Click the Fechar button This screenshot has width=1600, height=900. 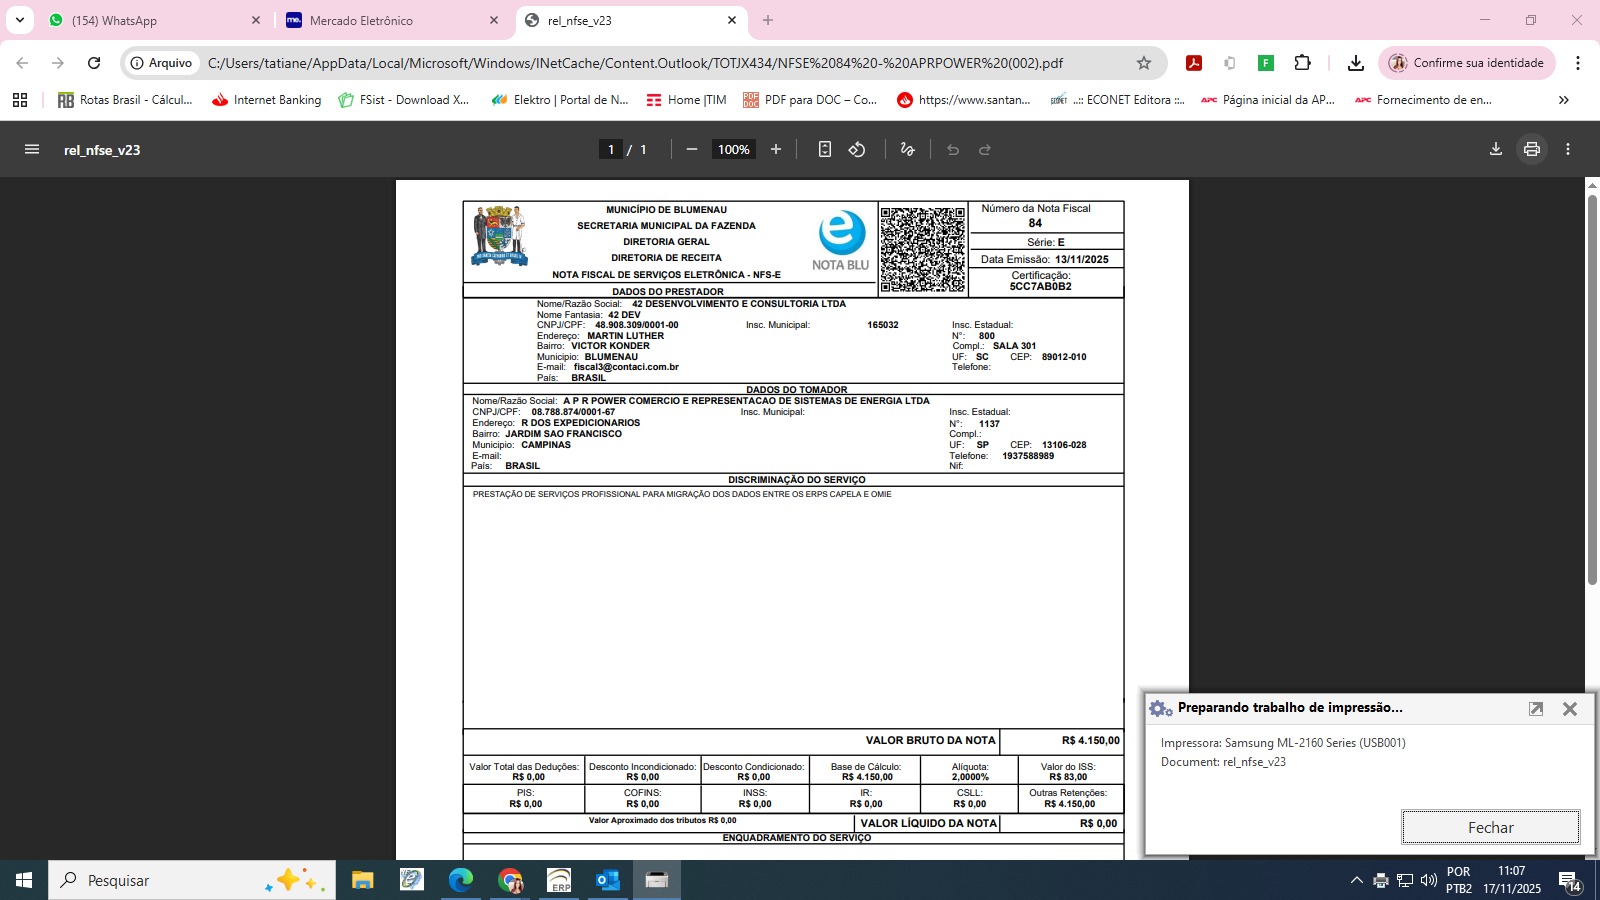coord(1490,827)
